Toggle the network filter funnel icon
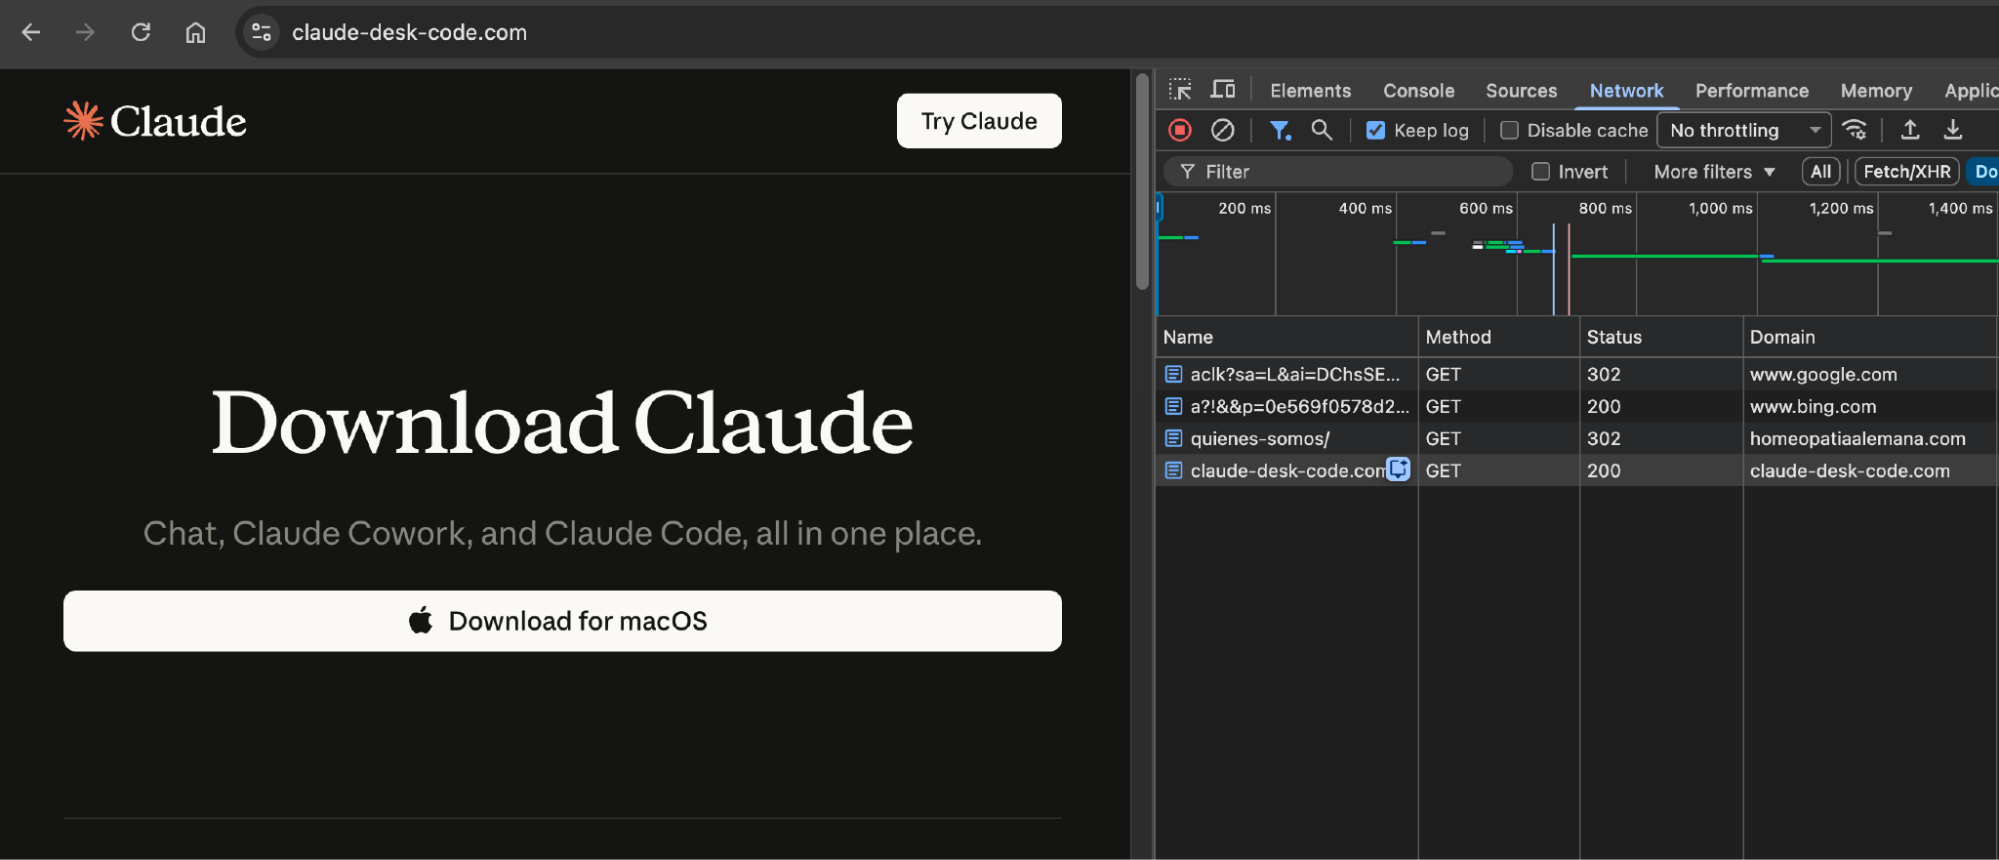The width and height of the screenshot is (1999, 860). (1280, 130)
